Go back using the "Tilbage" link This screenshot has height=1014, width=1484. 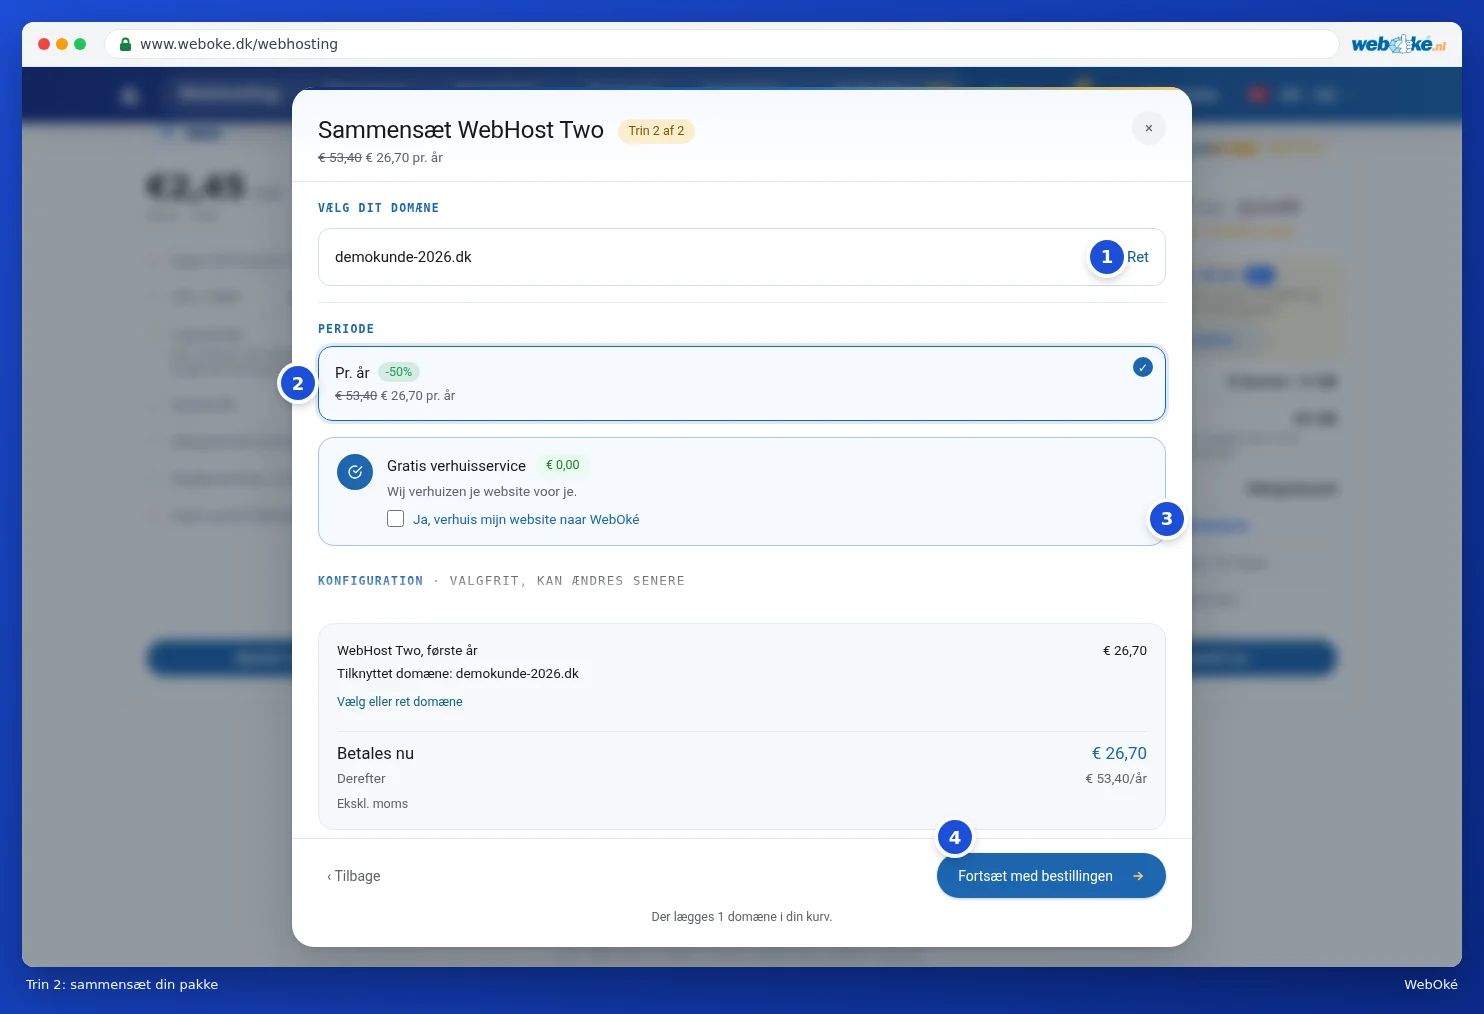point(354,876)
